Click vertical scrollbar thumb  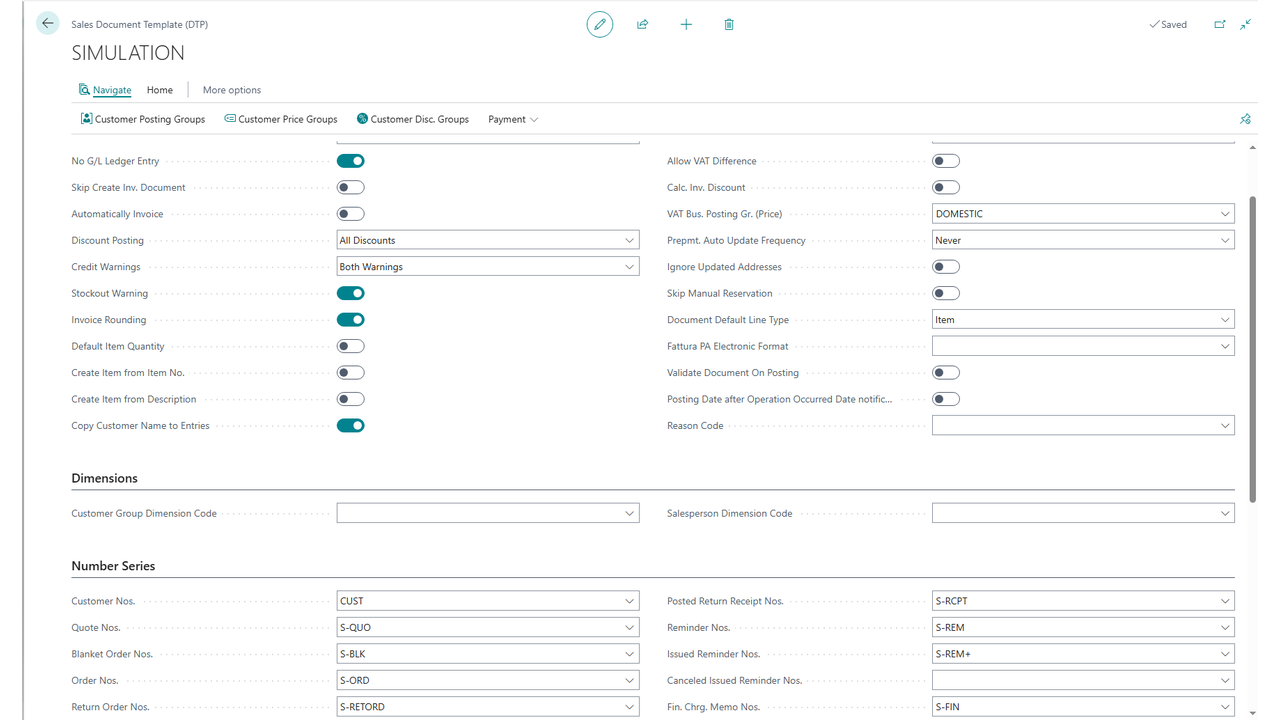point(1254,349)
